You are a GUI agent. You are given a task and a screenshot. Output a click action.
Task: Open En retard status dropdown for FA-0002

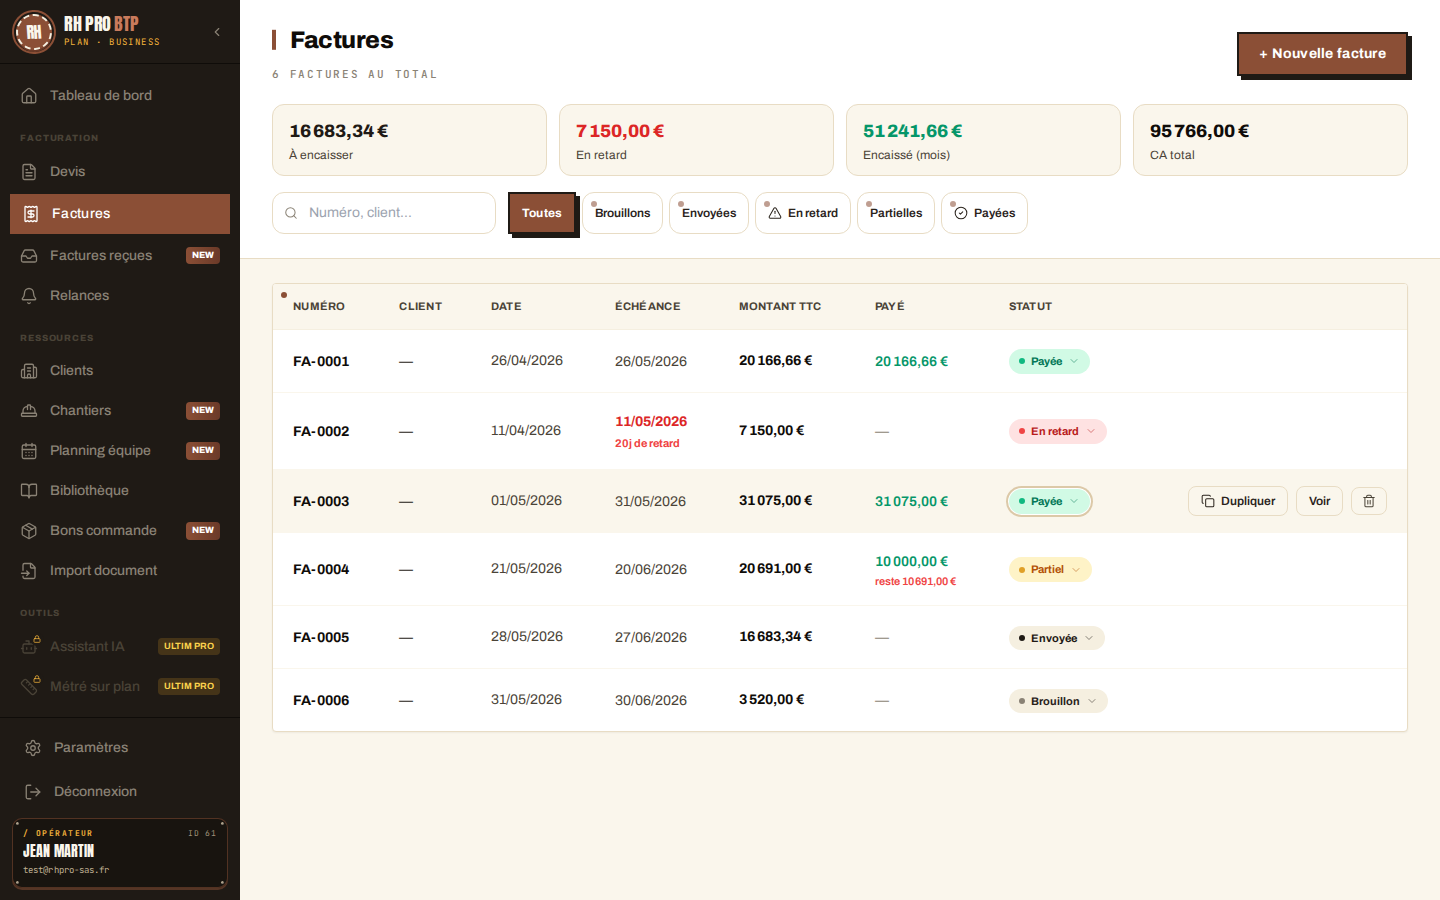click(1057, 432)
